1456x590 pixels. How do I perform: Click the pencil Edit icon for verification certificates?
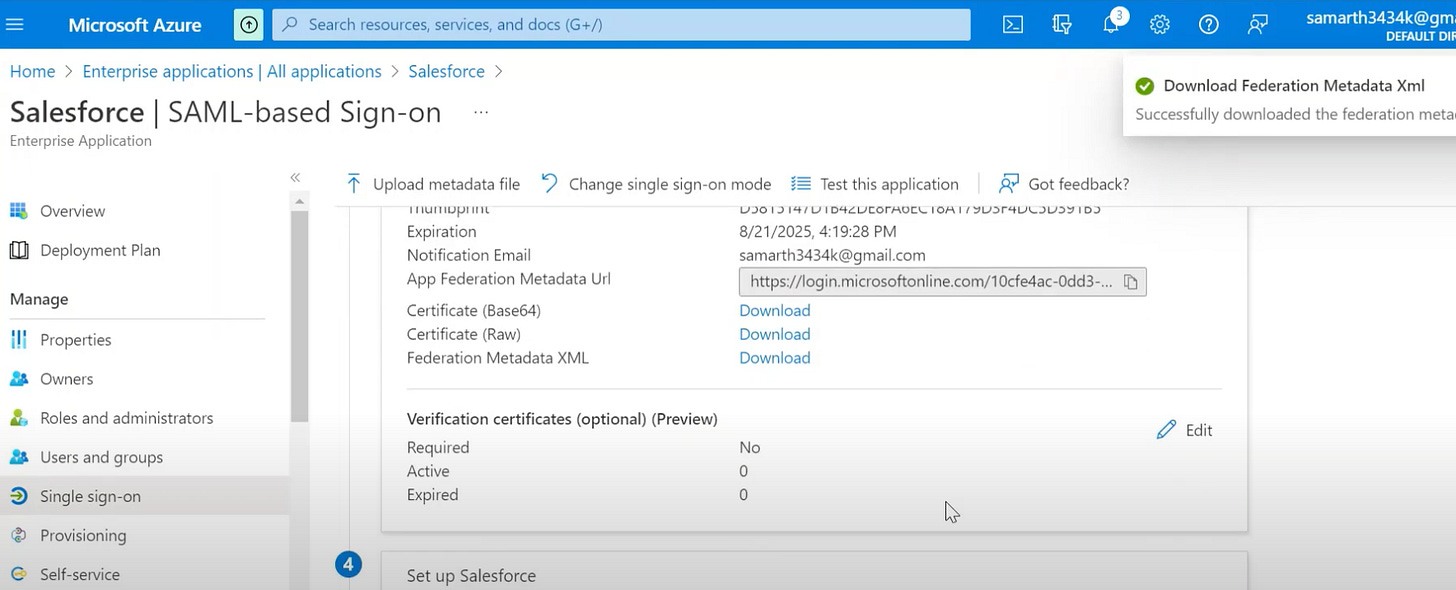(1166, 430)
